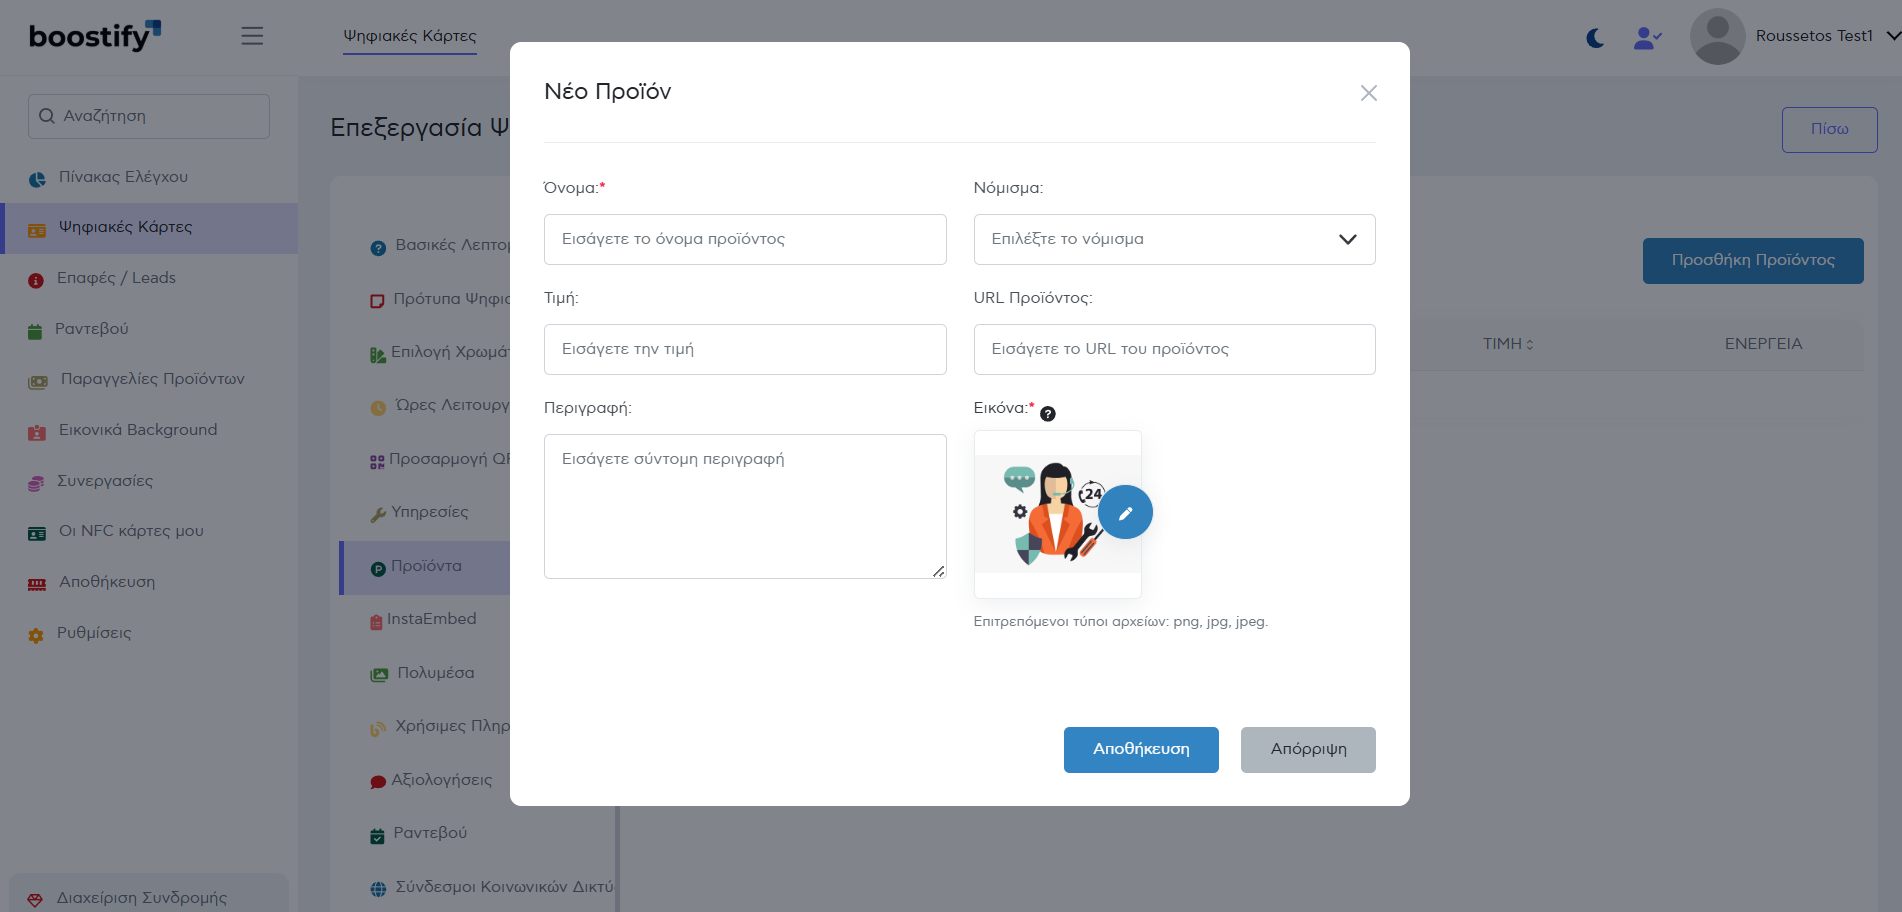Open Επαφές / Leads sidebar item
Image resolution: width=1902 pixels, height=912 pixels.
point(116,278)
